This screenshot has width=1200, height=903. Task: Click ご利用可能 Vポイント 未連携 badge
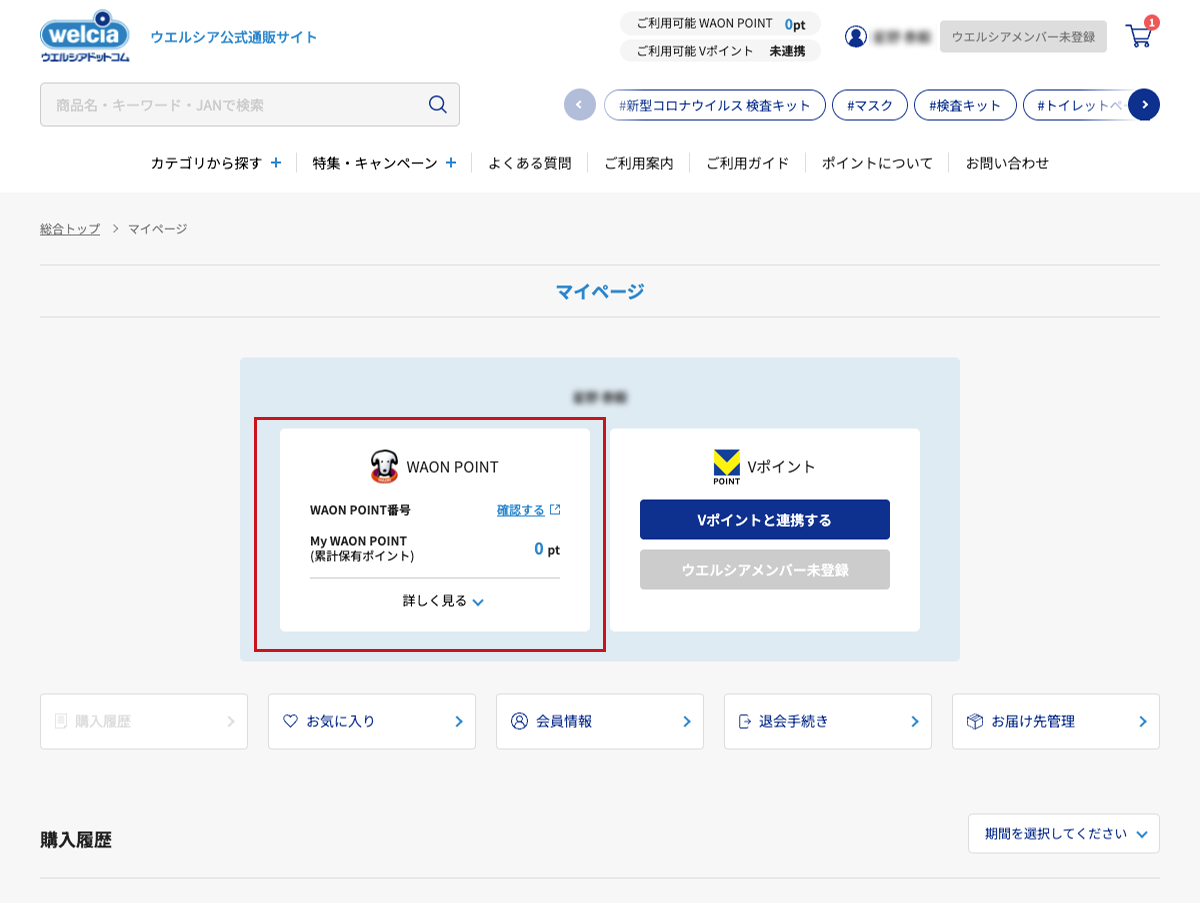click(x=720, y=51)
